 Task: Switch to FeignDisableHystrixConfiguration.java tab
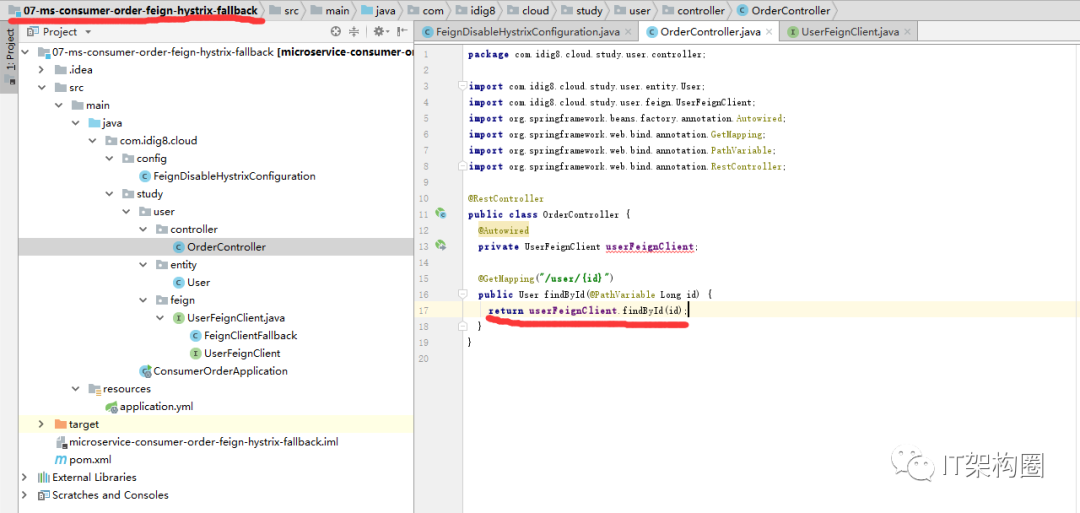point(527,32)
